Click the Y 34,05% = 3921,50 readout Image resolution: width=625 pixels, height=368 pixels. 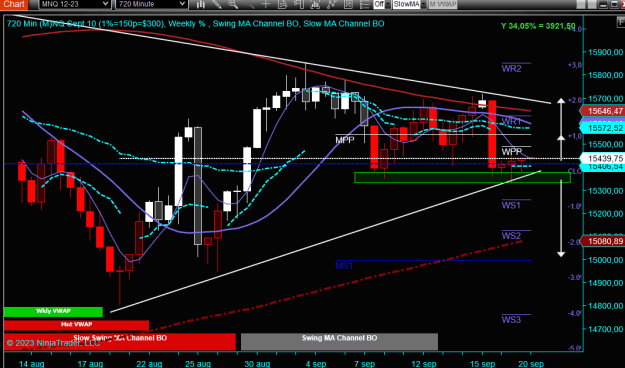(538, 26)
